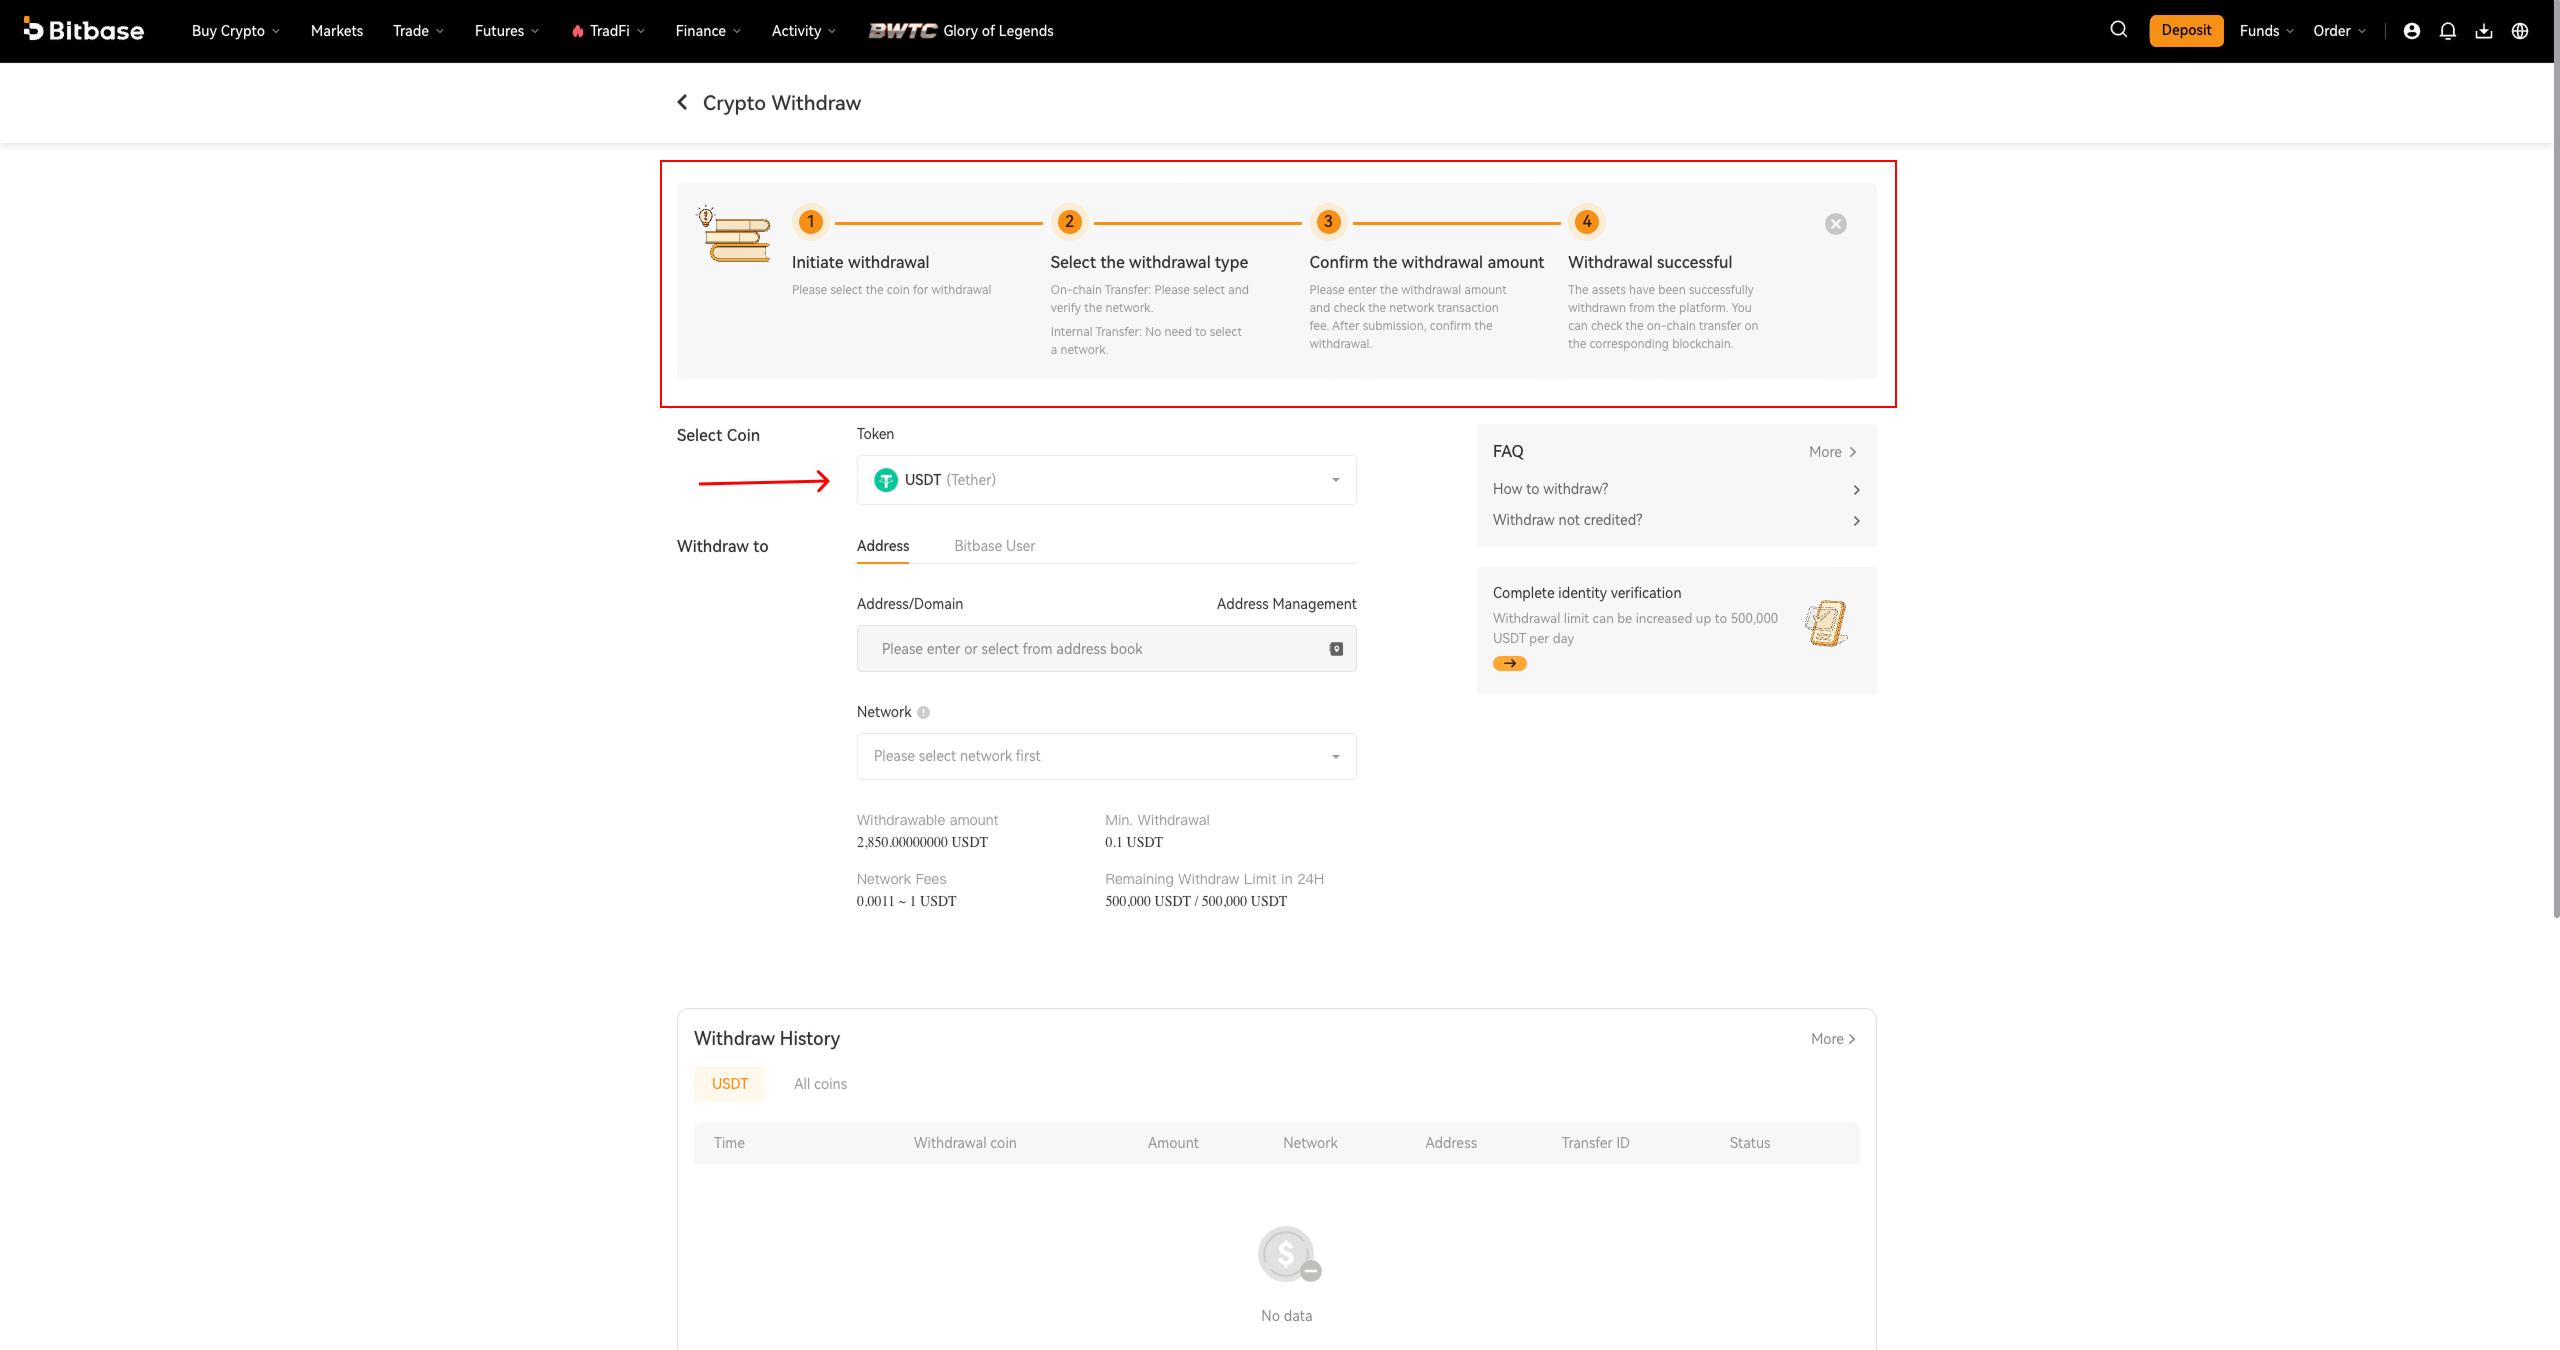
Task: Click the Network column header in history
Action: click(1310, 1143)
